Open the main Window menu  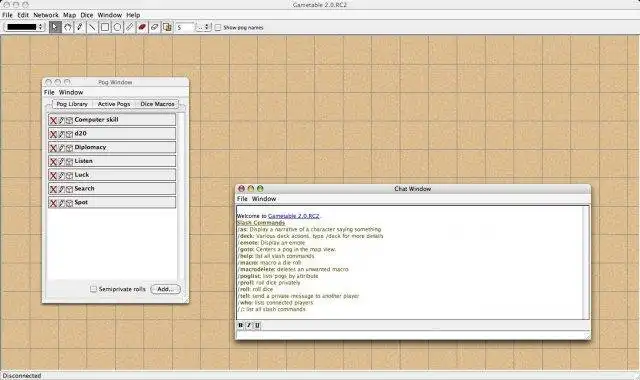point(109,15)
